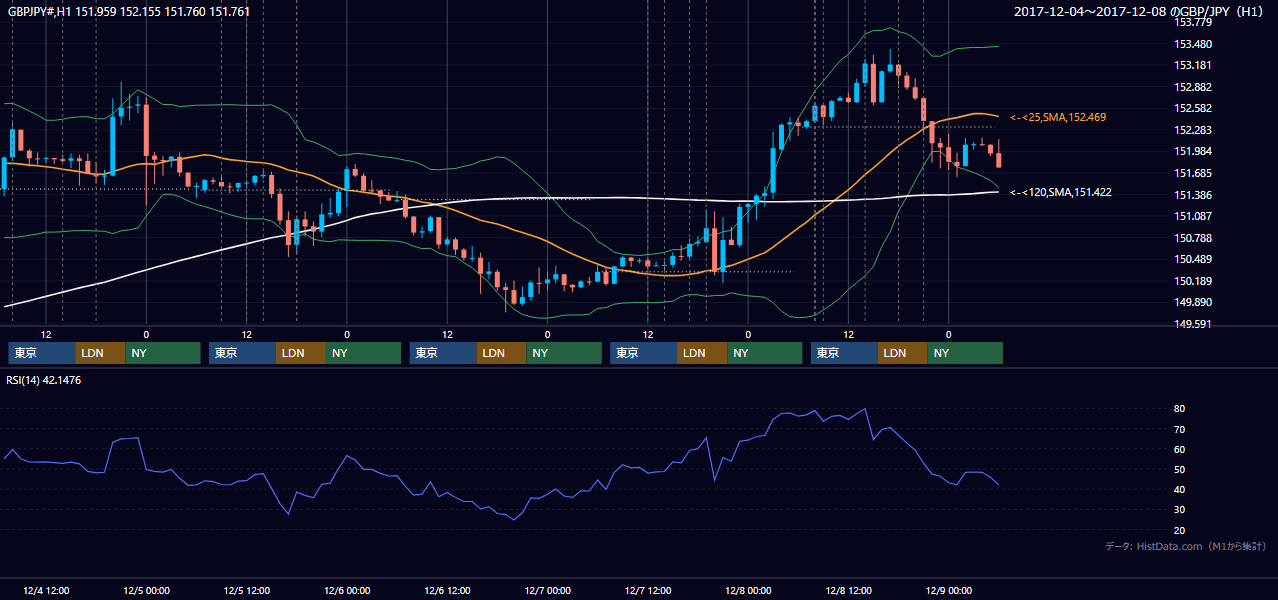Screen dimensions: 1278x600
Task: Click the 2017-12-04～2017-12-08 date range heading
Action: coord(1139,12)
